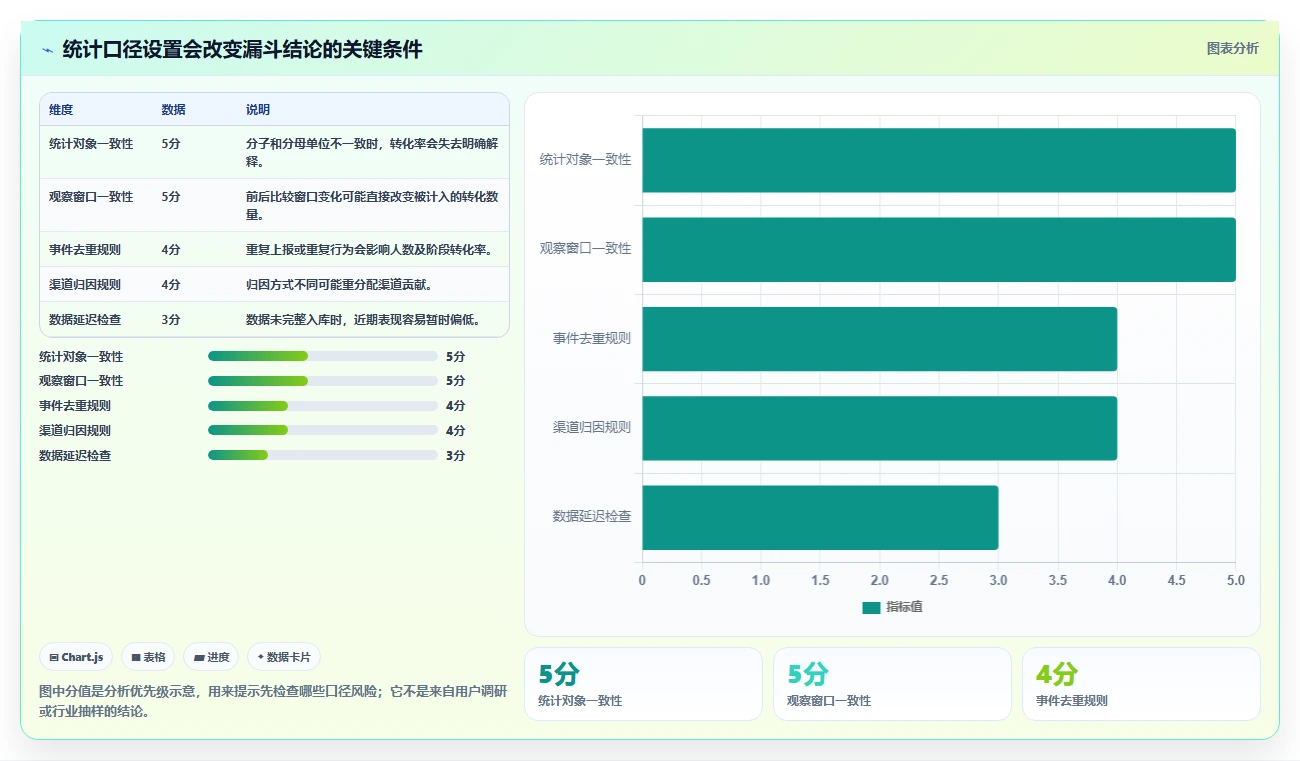Click the 维度 table column header
This screenshot has width=1300, height=761.
[x=61, y=110]
